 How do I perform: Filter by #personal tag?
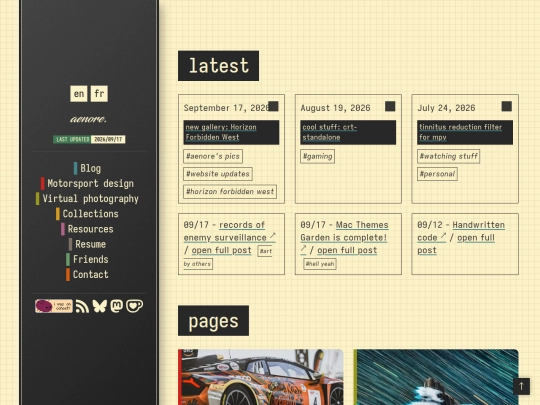(437, 174)
